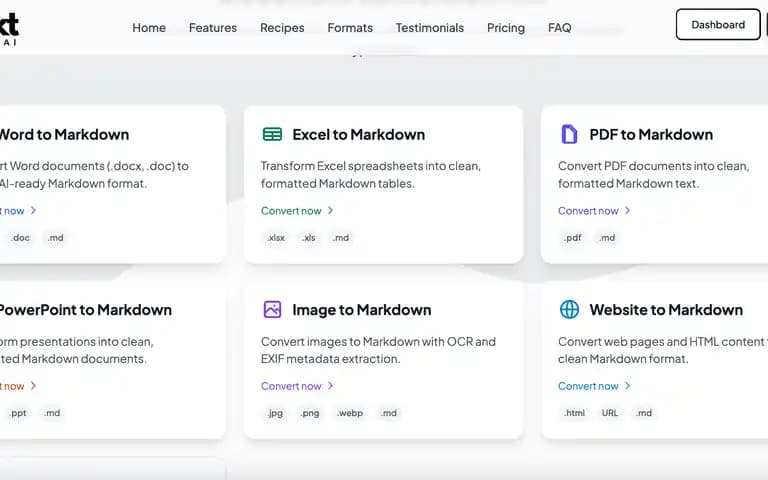The image size is (768, 480).
Task: Click chevron after Word Convert now
Action: tap(33, 210)
